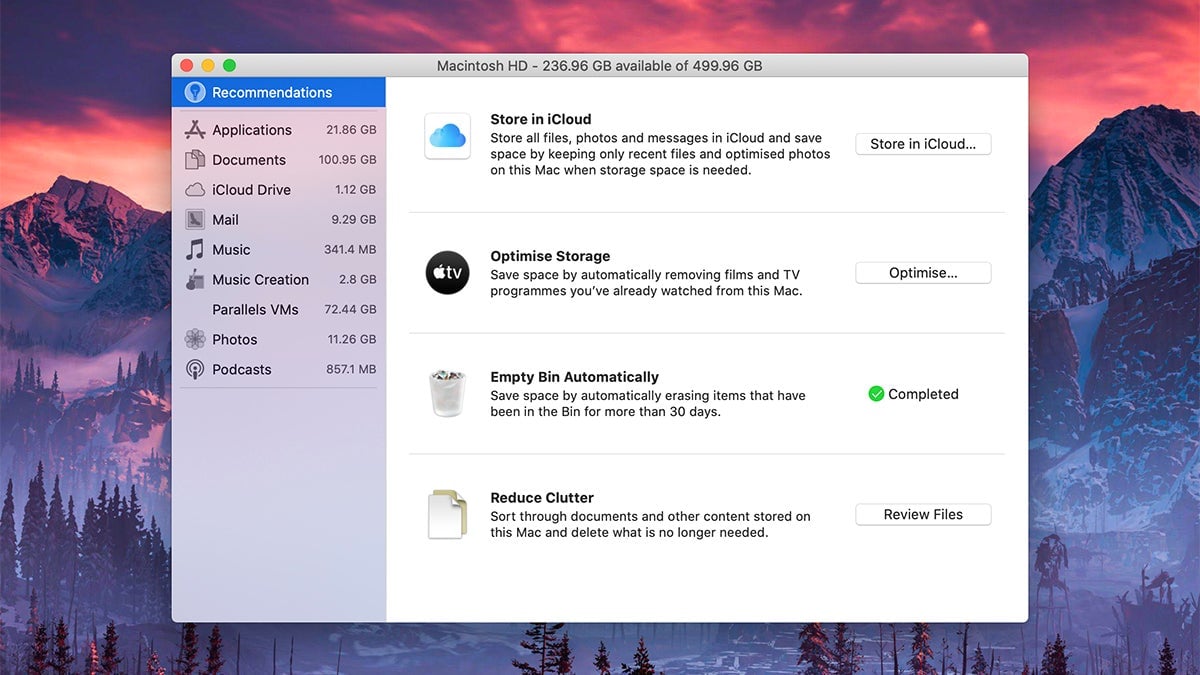This screenshot has height=675, width=1200.
Task: Select the Mail envelope icon
Action: pyautogui.click(x=196, y=219)
